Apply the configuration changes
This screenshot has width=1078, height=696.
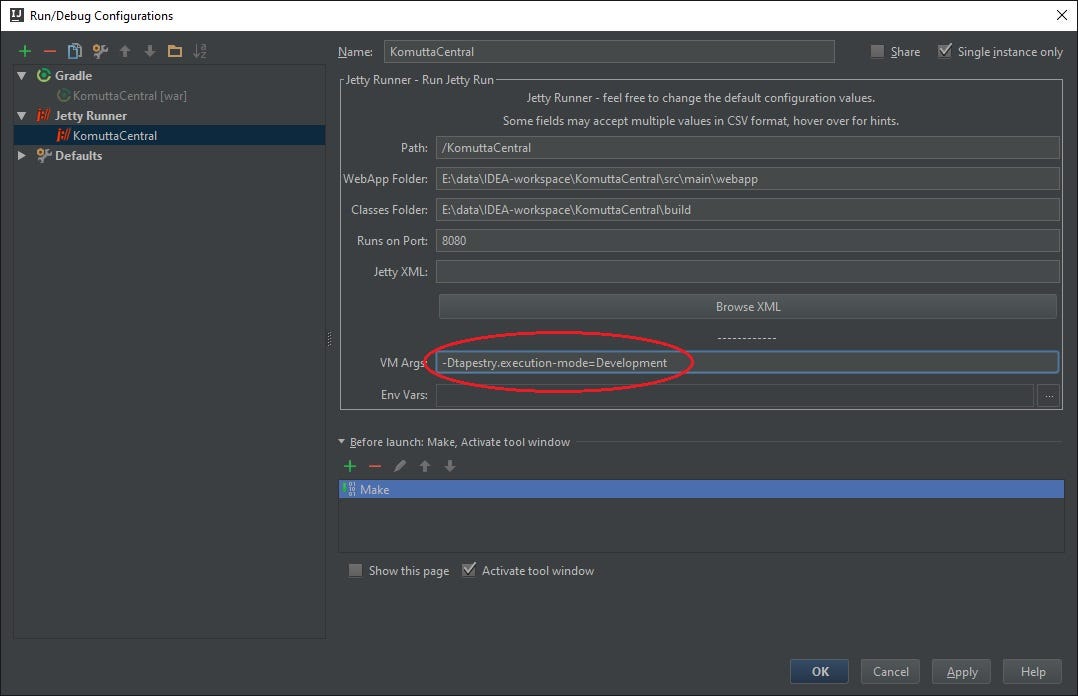point(960,671)
